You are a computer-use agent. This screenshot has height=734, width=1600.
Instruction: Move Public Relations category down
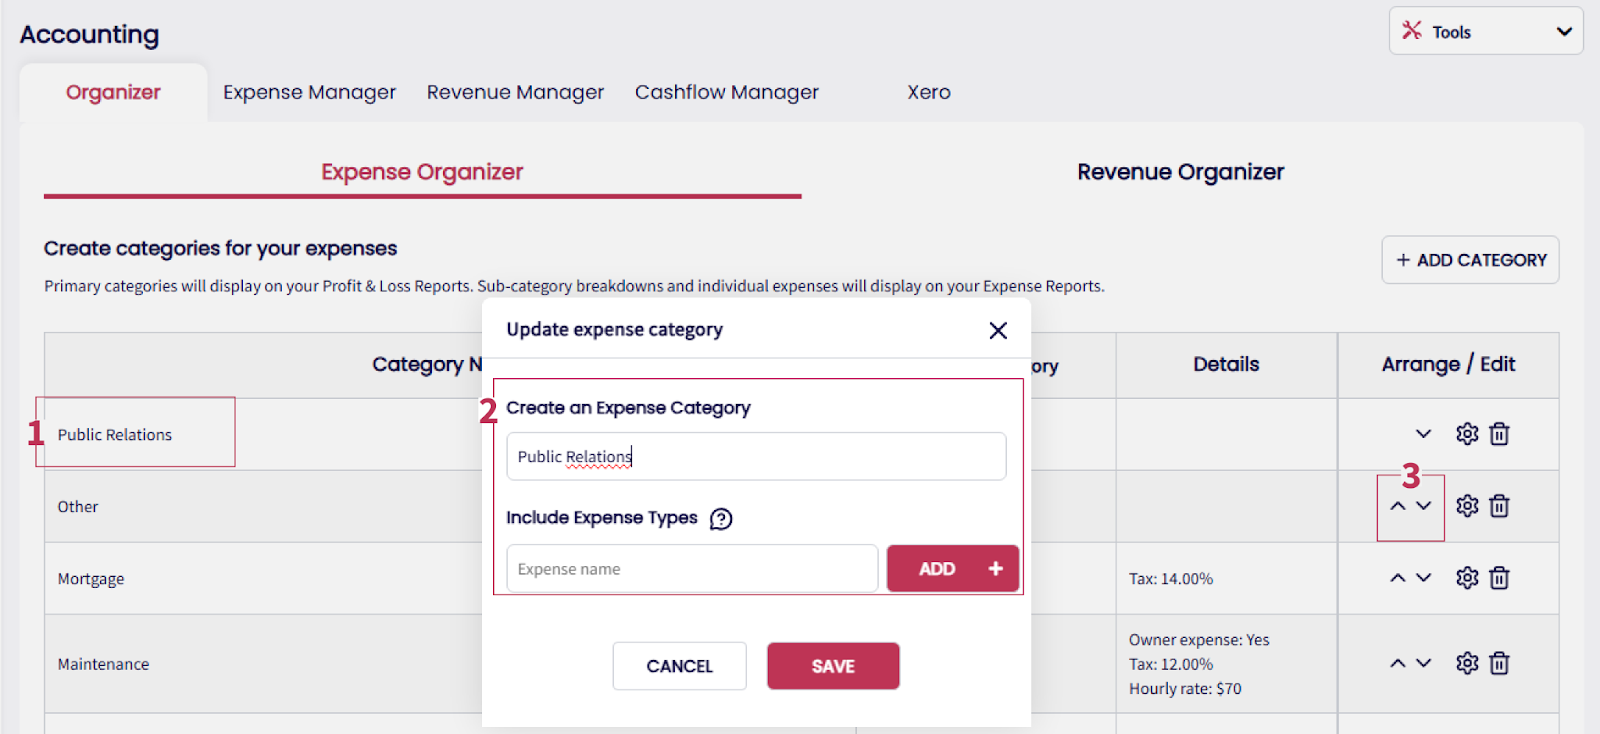pos(1424,434)
